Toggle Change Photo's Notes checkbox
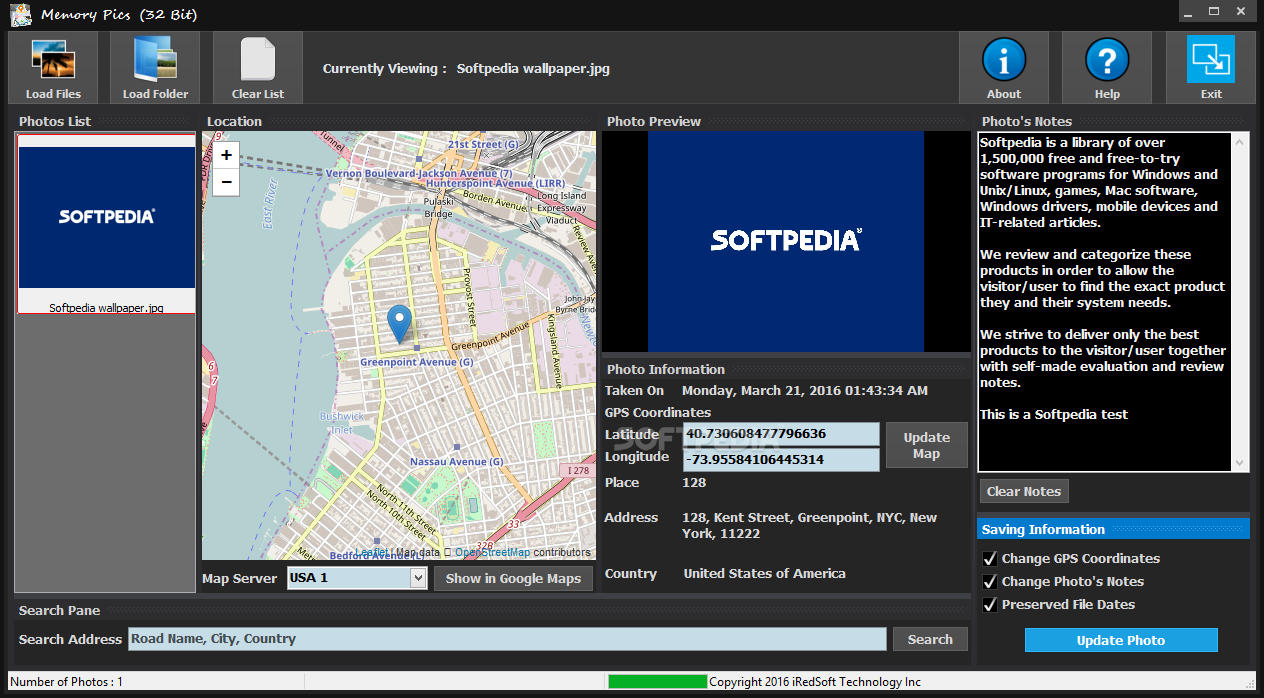Viewport: 1264px width, 698px height. tap(990, 581)
